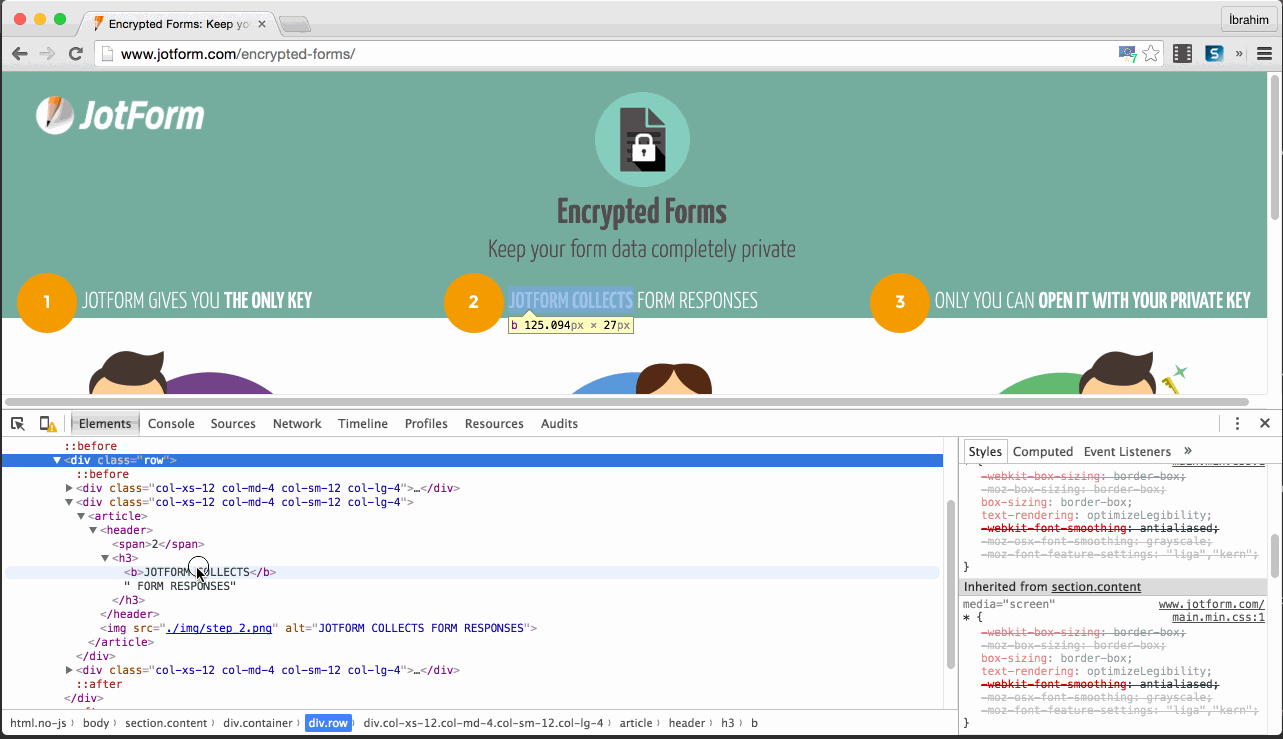
Task: Go back with the browser back arrow
Action: pos(20,54)
